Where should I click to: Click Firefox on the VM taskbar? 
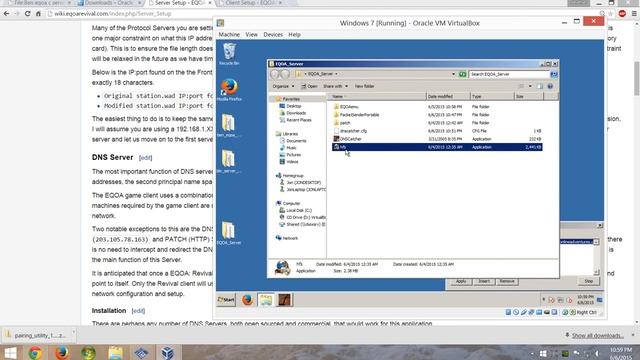(247, 300)
